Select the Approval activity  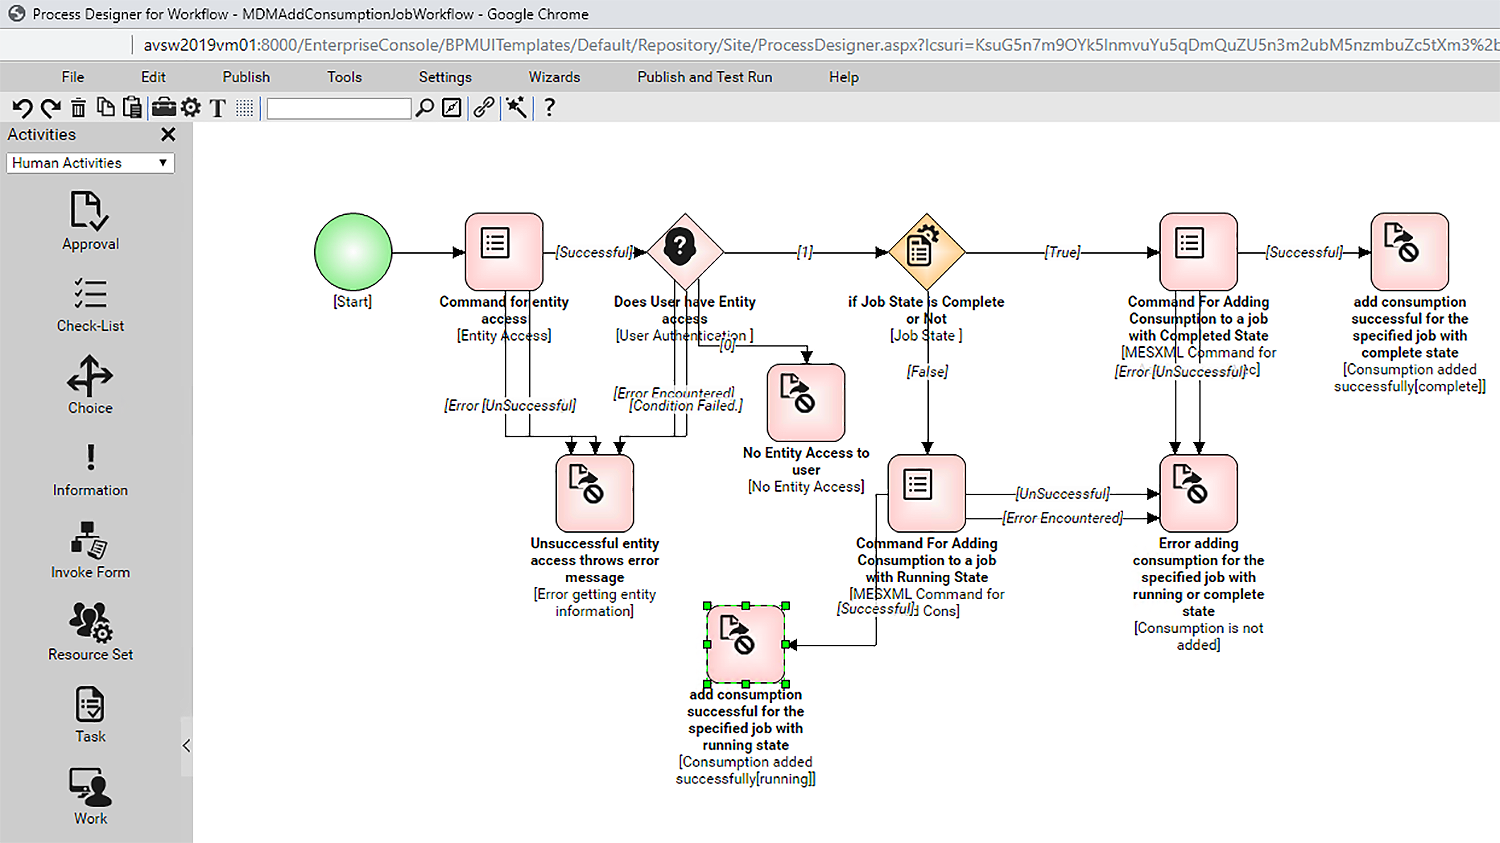90,221
